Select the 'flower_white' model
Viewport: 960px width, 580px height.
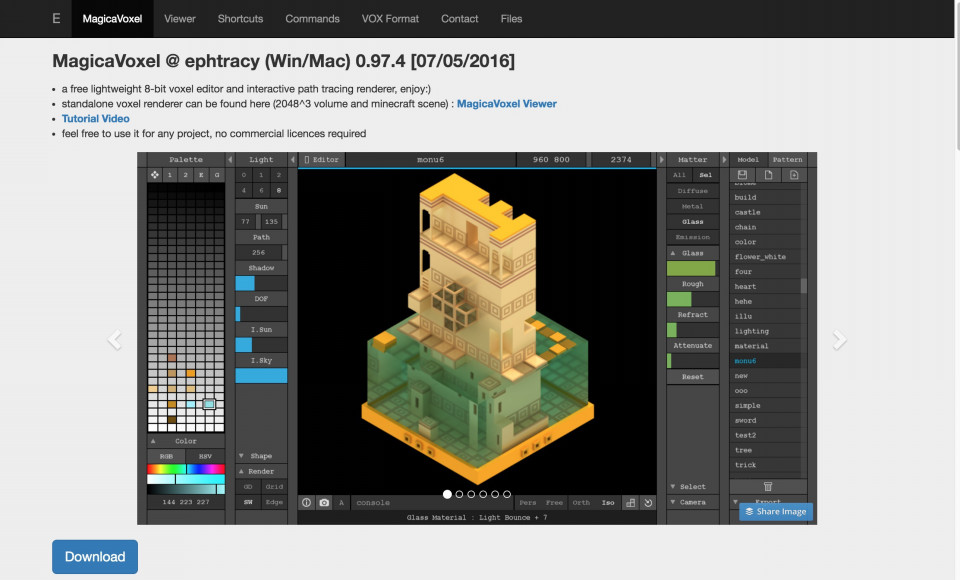(765, 257)
